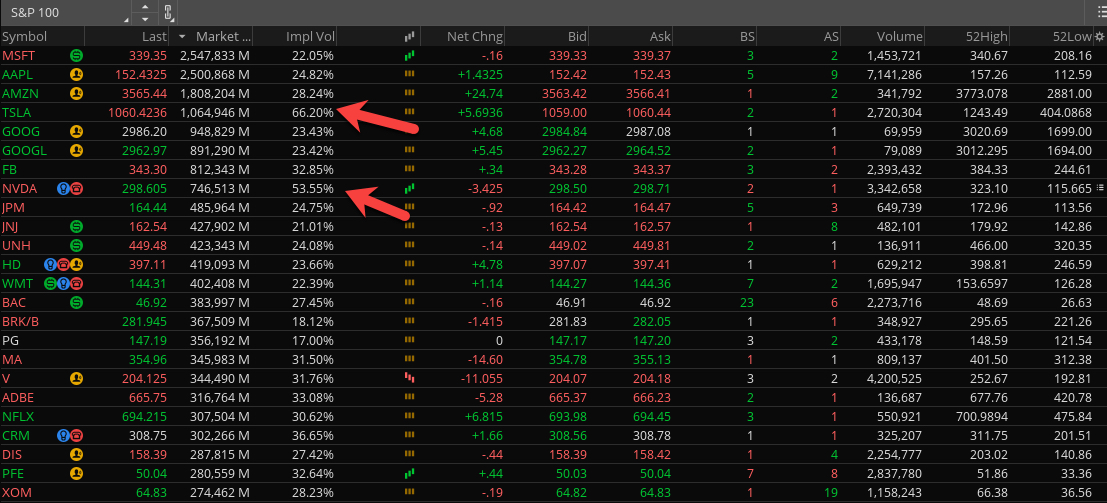Click the up arrow of the watchlist stepper
This screenshot has height=503, width=1107.
coord(146,8)
